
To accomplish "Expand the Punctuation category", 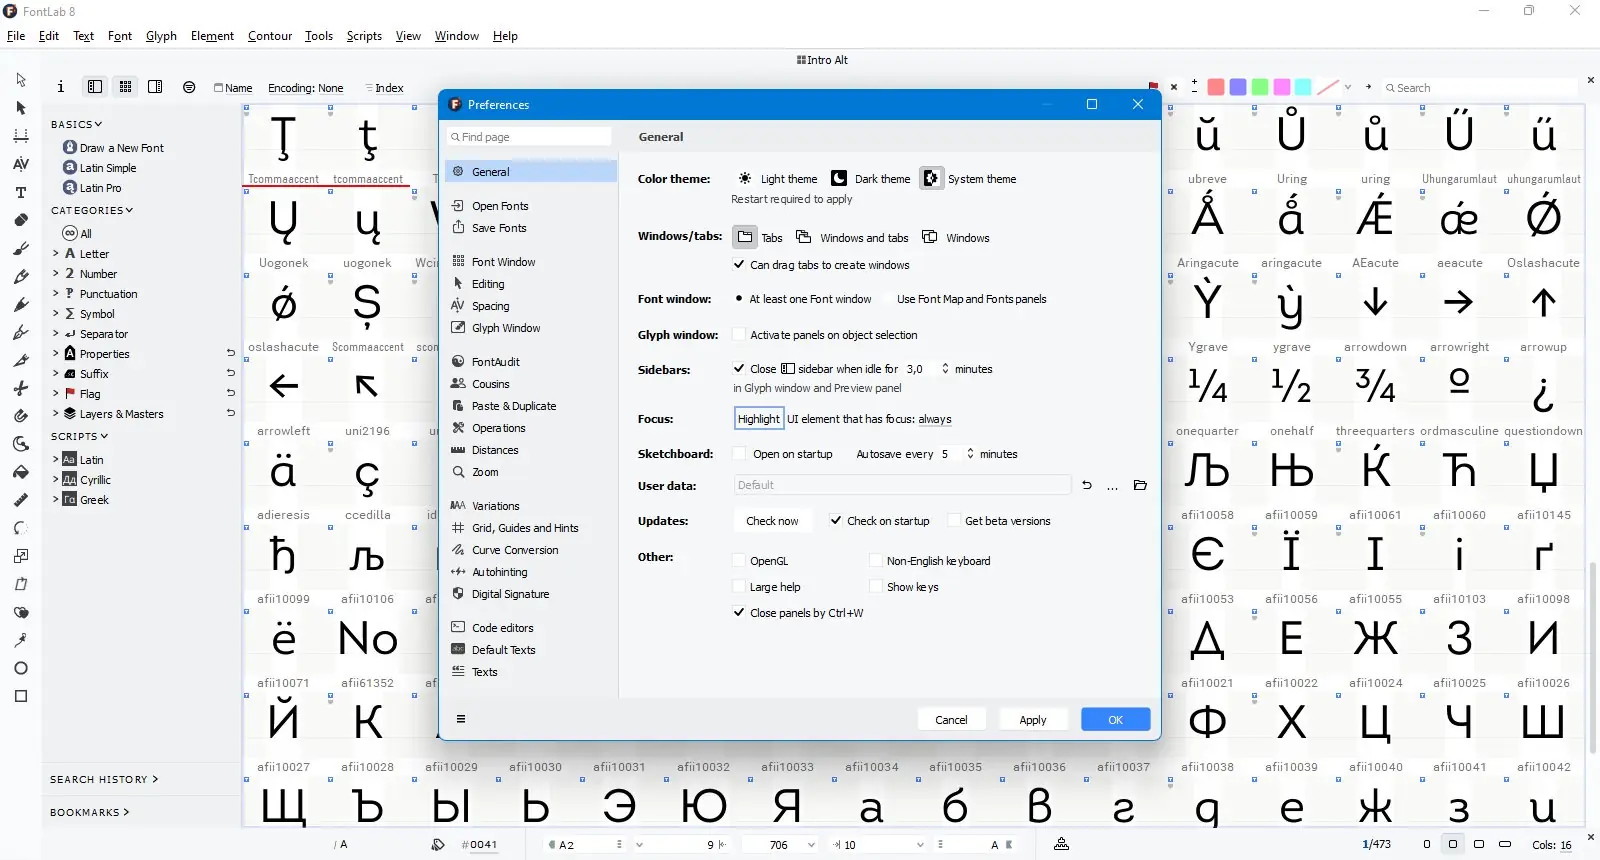I will 56,294.
